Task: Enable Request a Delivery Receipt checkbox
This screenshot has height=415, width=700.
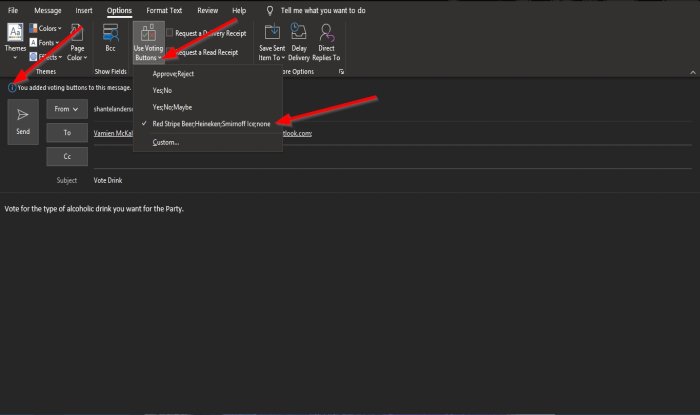Action: (x=170, y=33)
